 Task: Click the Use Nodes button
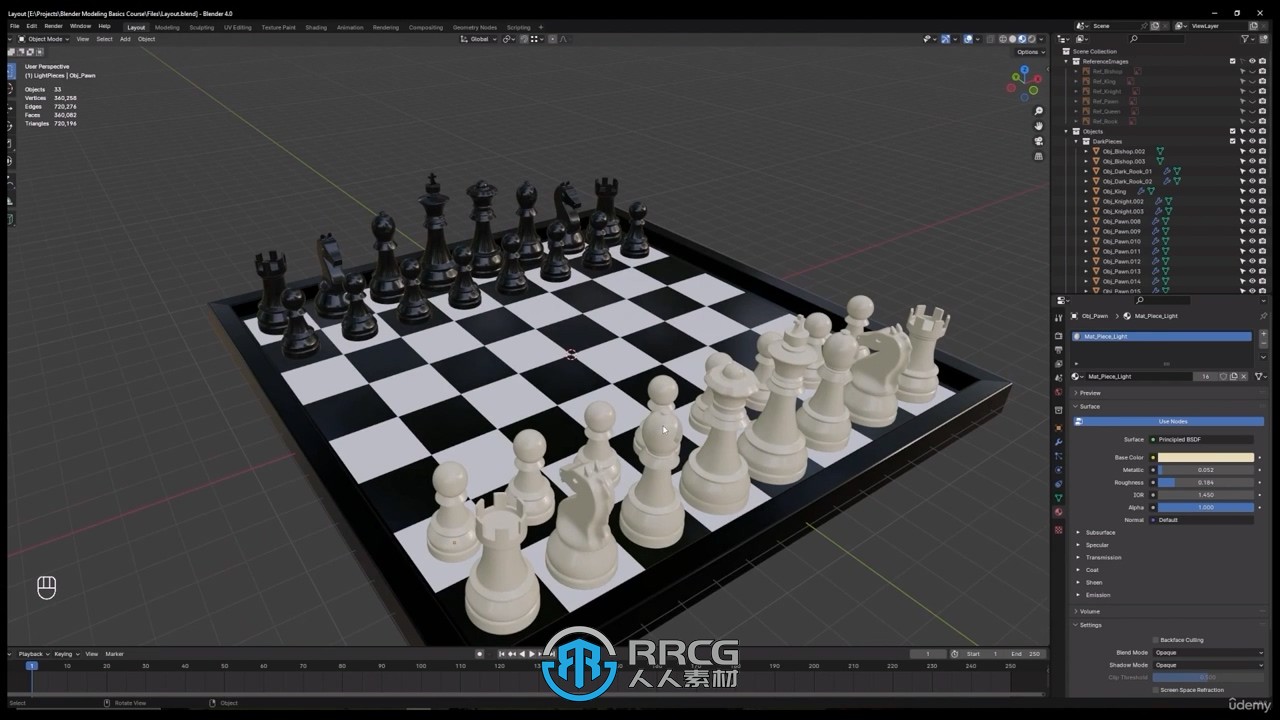pos(1172,421)
